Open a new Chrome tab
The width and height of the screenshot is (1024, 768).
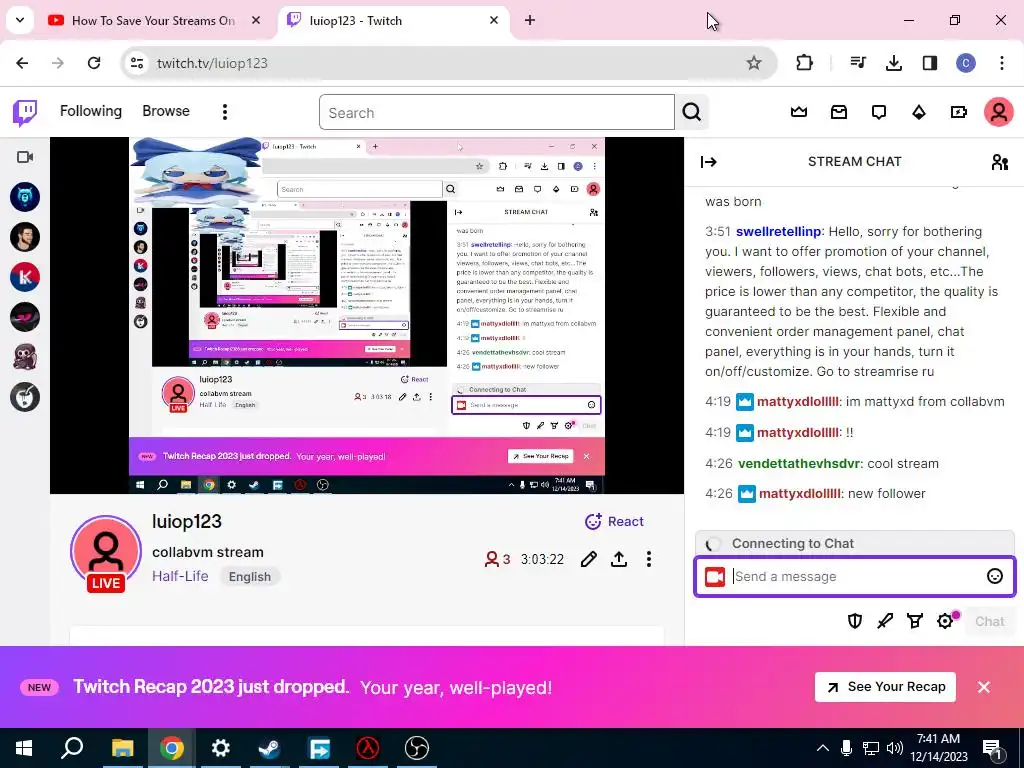coord(530,20)
